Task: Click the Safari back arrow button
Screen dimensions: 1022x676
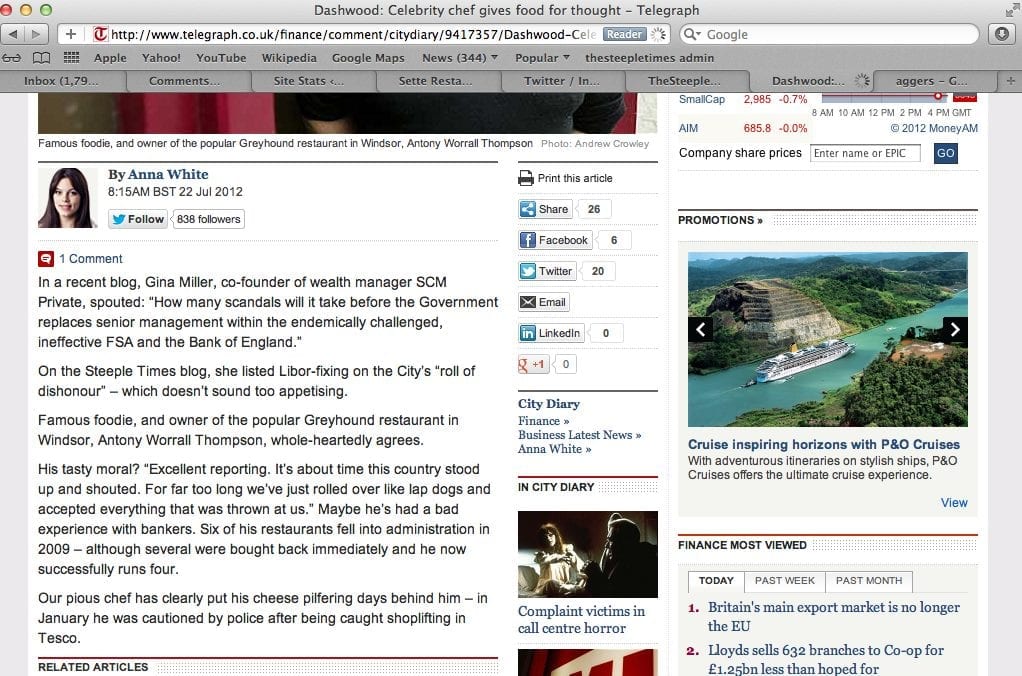Action: (13, 34)
